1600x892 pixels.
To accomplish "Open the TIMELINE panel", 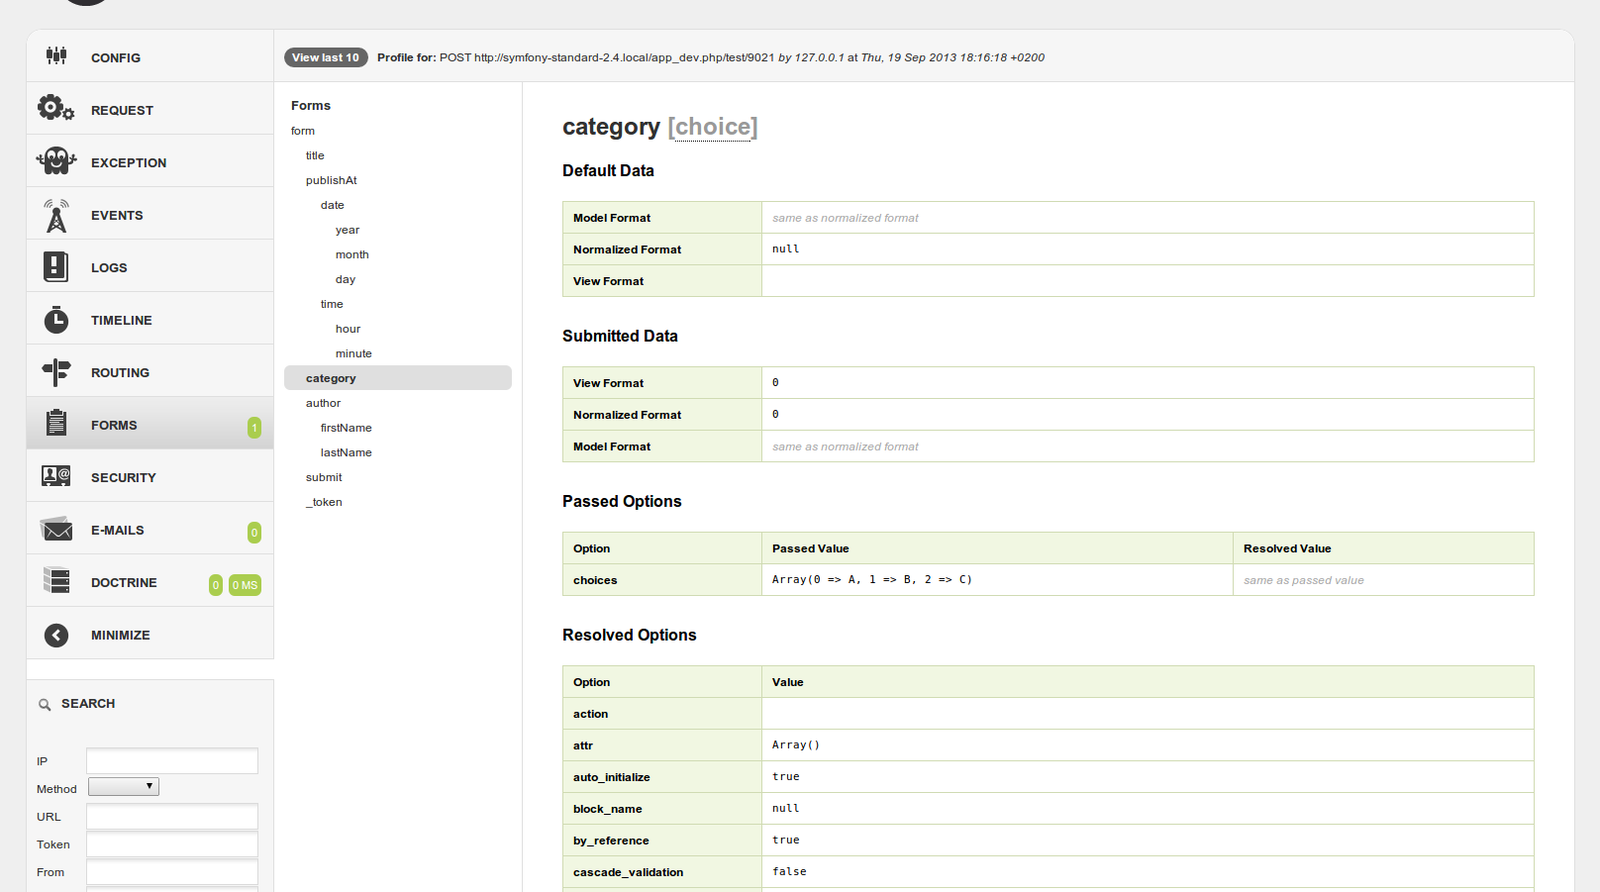I will [150, 319].
